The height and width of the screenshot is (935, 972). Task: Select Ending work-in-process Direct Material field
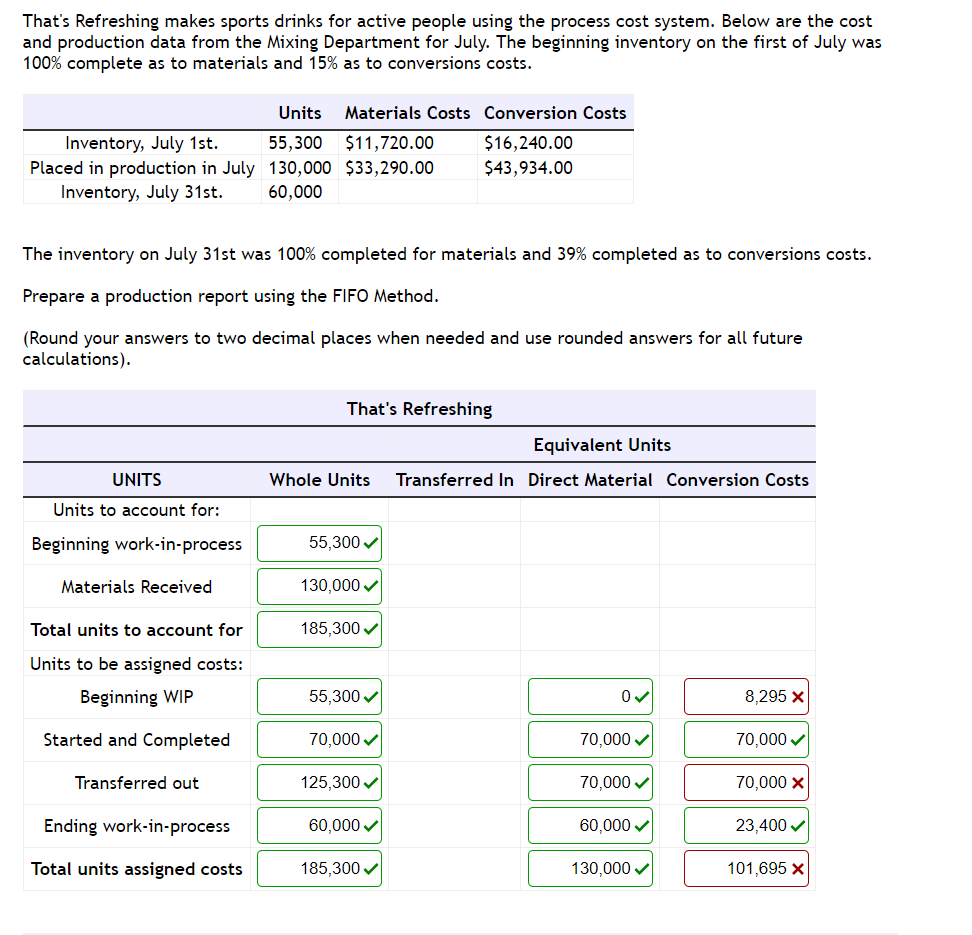590,825
